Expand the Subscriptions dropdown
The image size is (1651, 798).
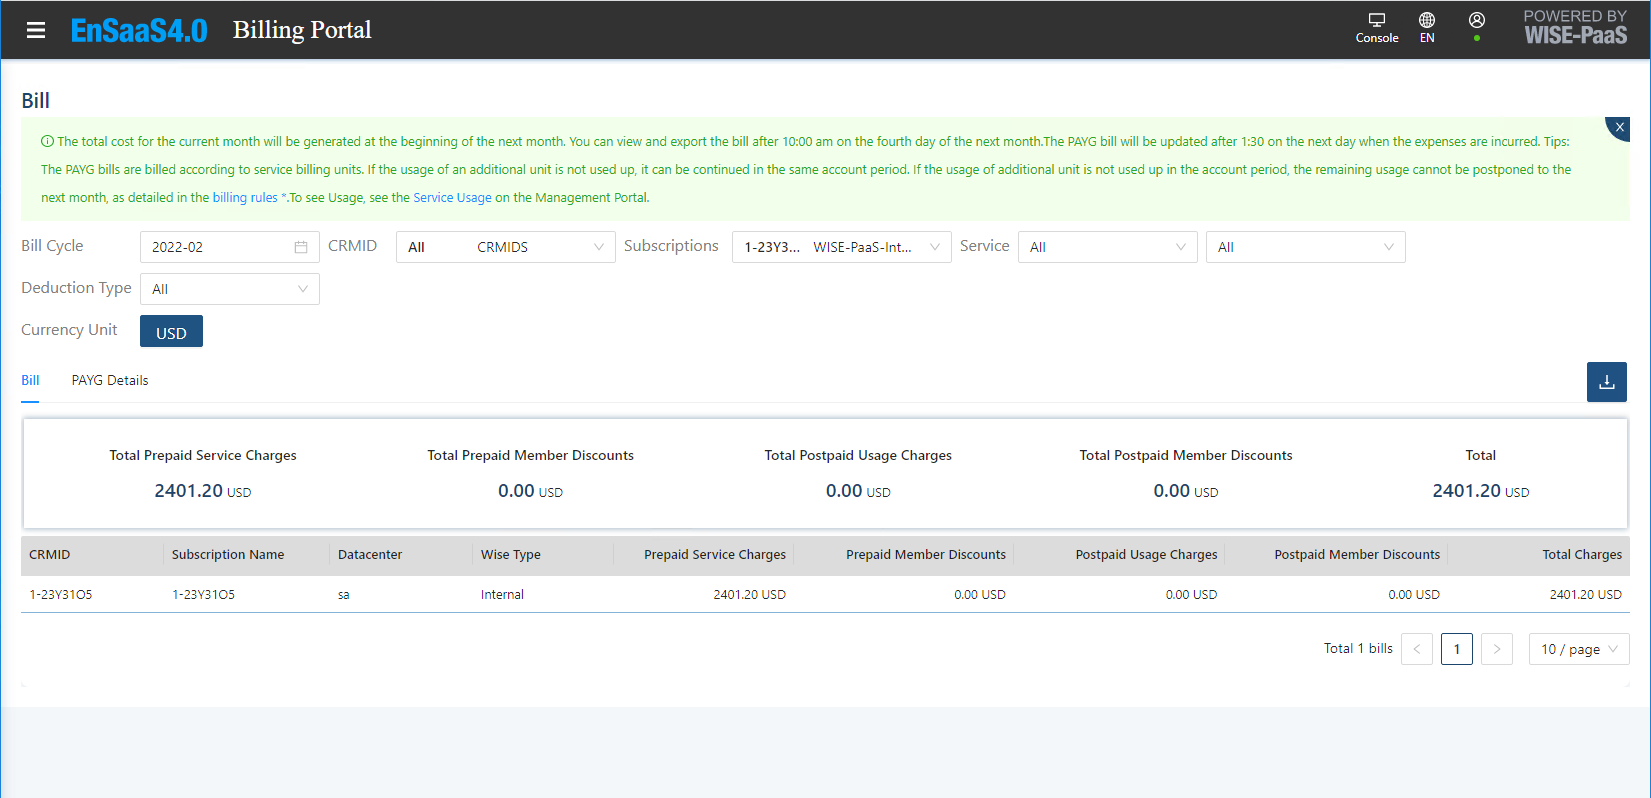click(842, 247)
